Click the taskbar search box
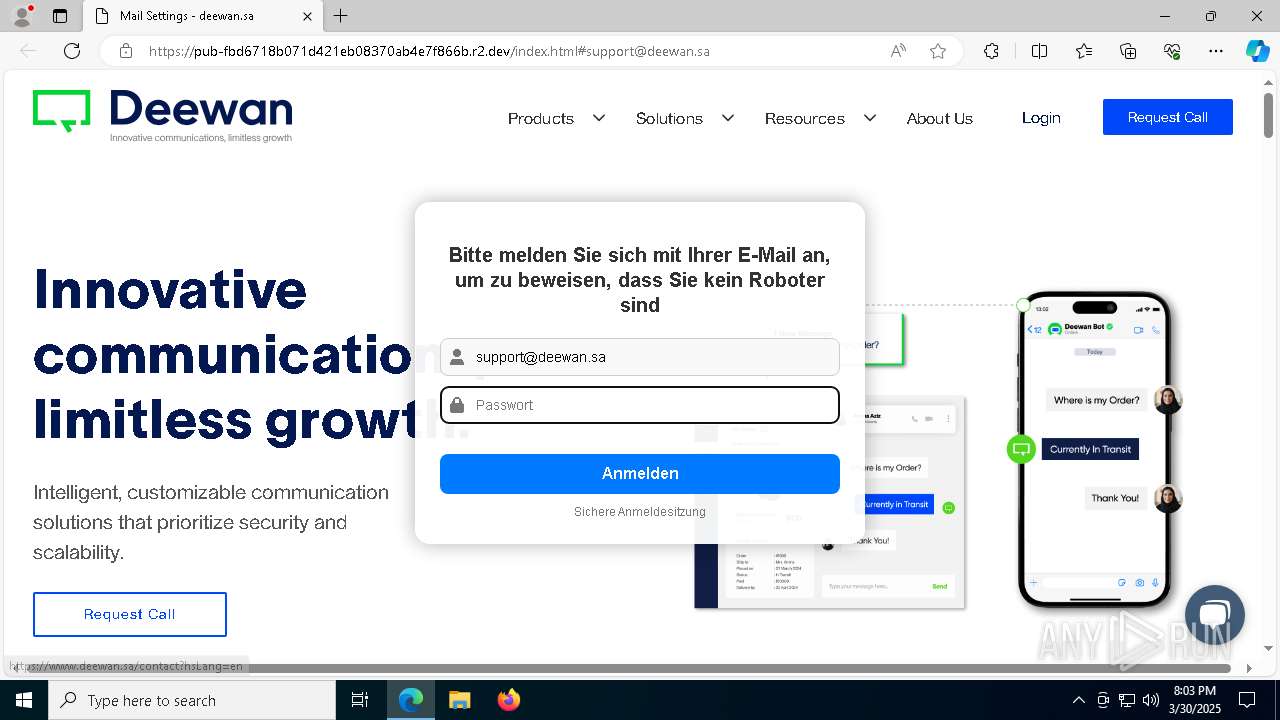 tap(192, 700)
